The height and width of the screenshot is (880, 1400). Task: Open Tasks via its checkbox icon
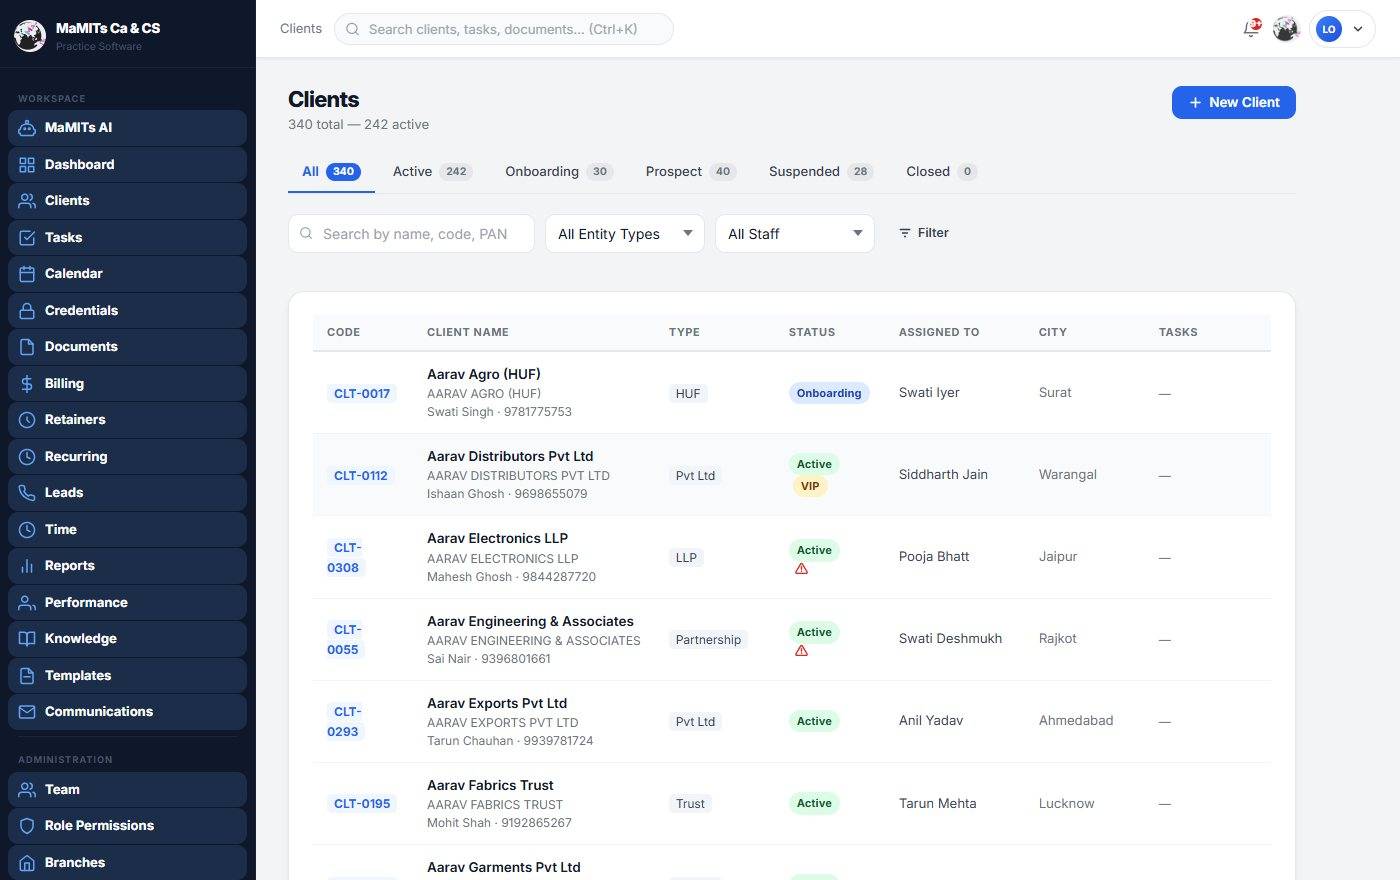pos(27,238)
